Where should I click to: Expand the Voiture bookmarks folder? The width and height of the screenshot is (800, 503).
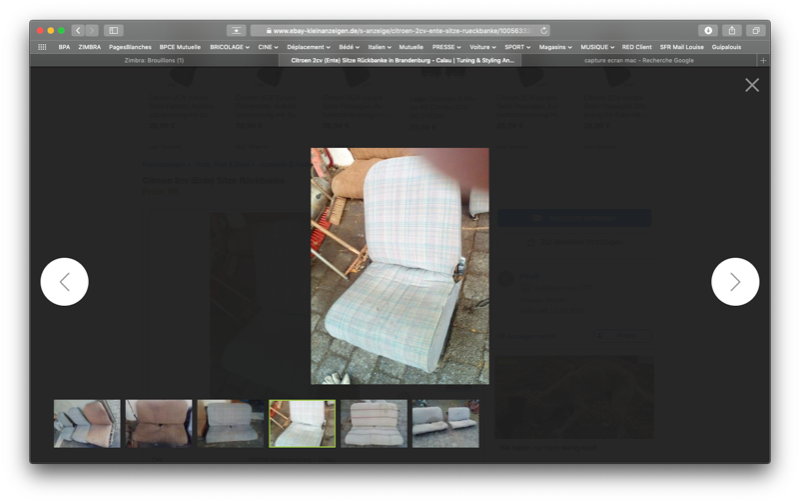482,47
